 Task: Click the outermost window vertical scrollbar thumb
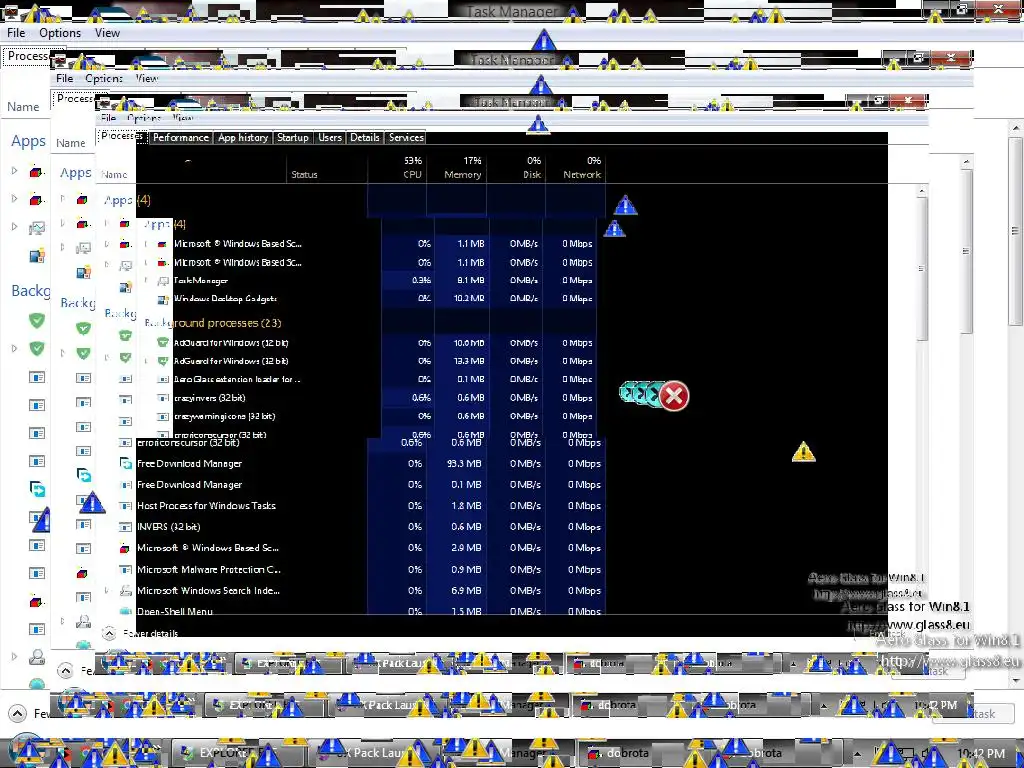1015,230
